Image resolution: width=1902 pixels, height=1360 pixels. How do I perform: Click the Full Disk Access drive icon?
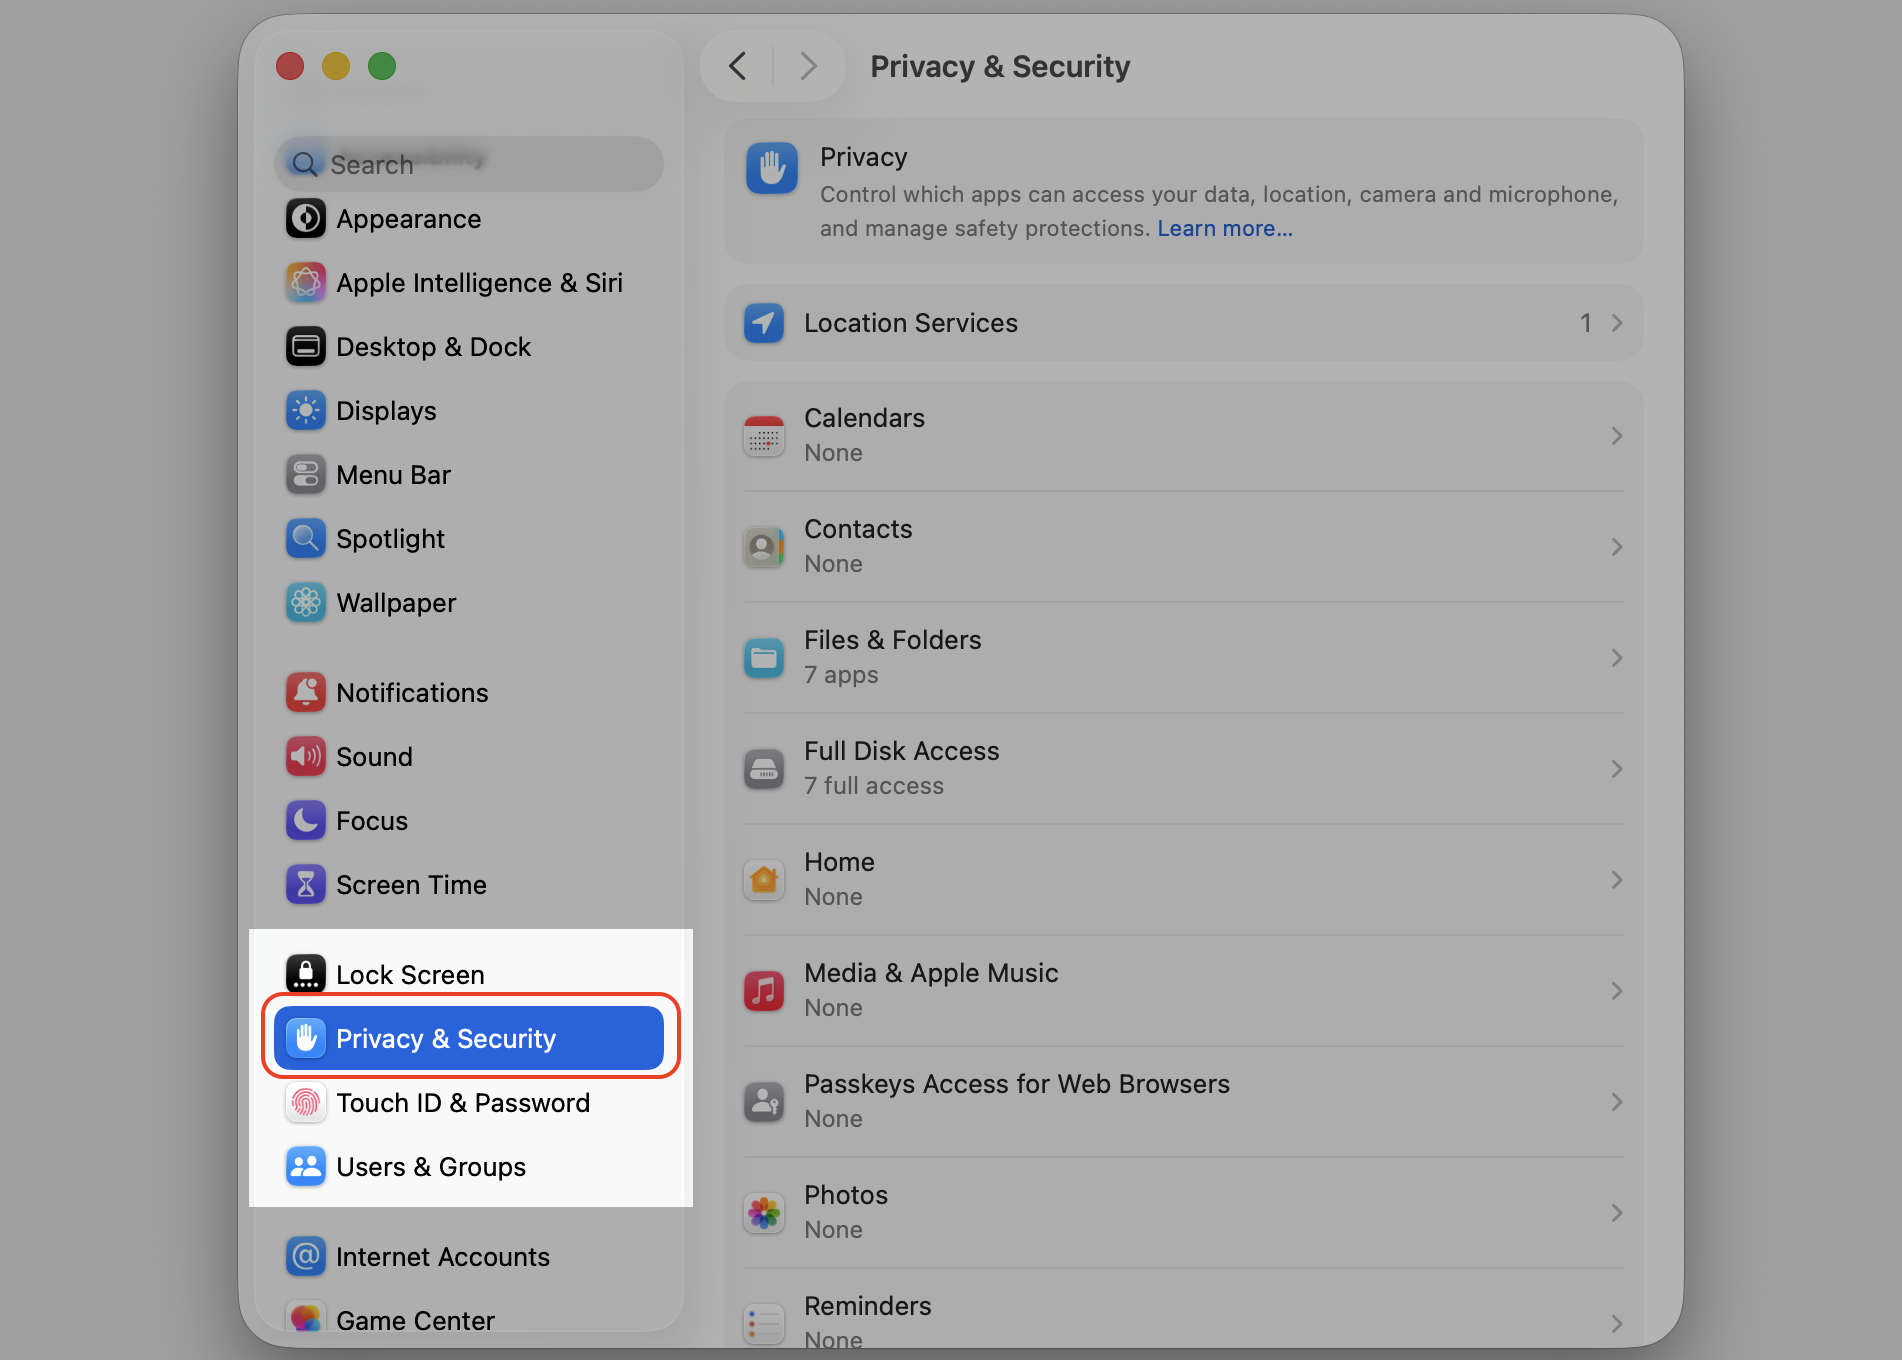[x=764, y=769]
